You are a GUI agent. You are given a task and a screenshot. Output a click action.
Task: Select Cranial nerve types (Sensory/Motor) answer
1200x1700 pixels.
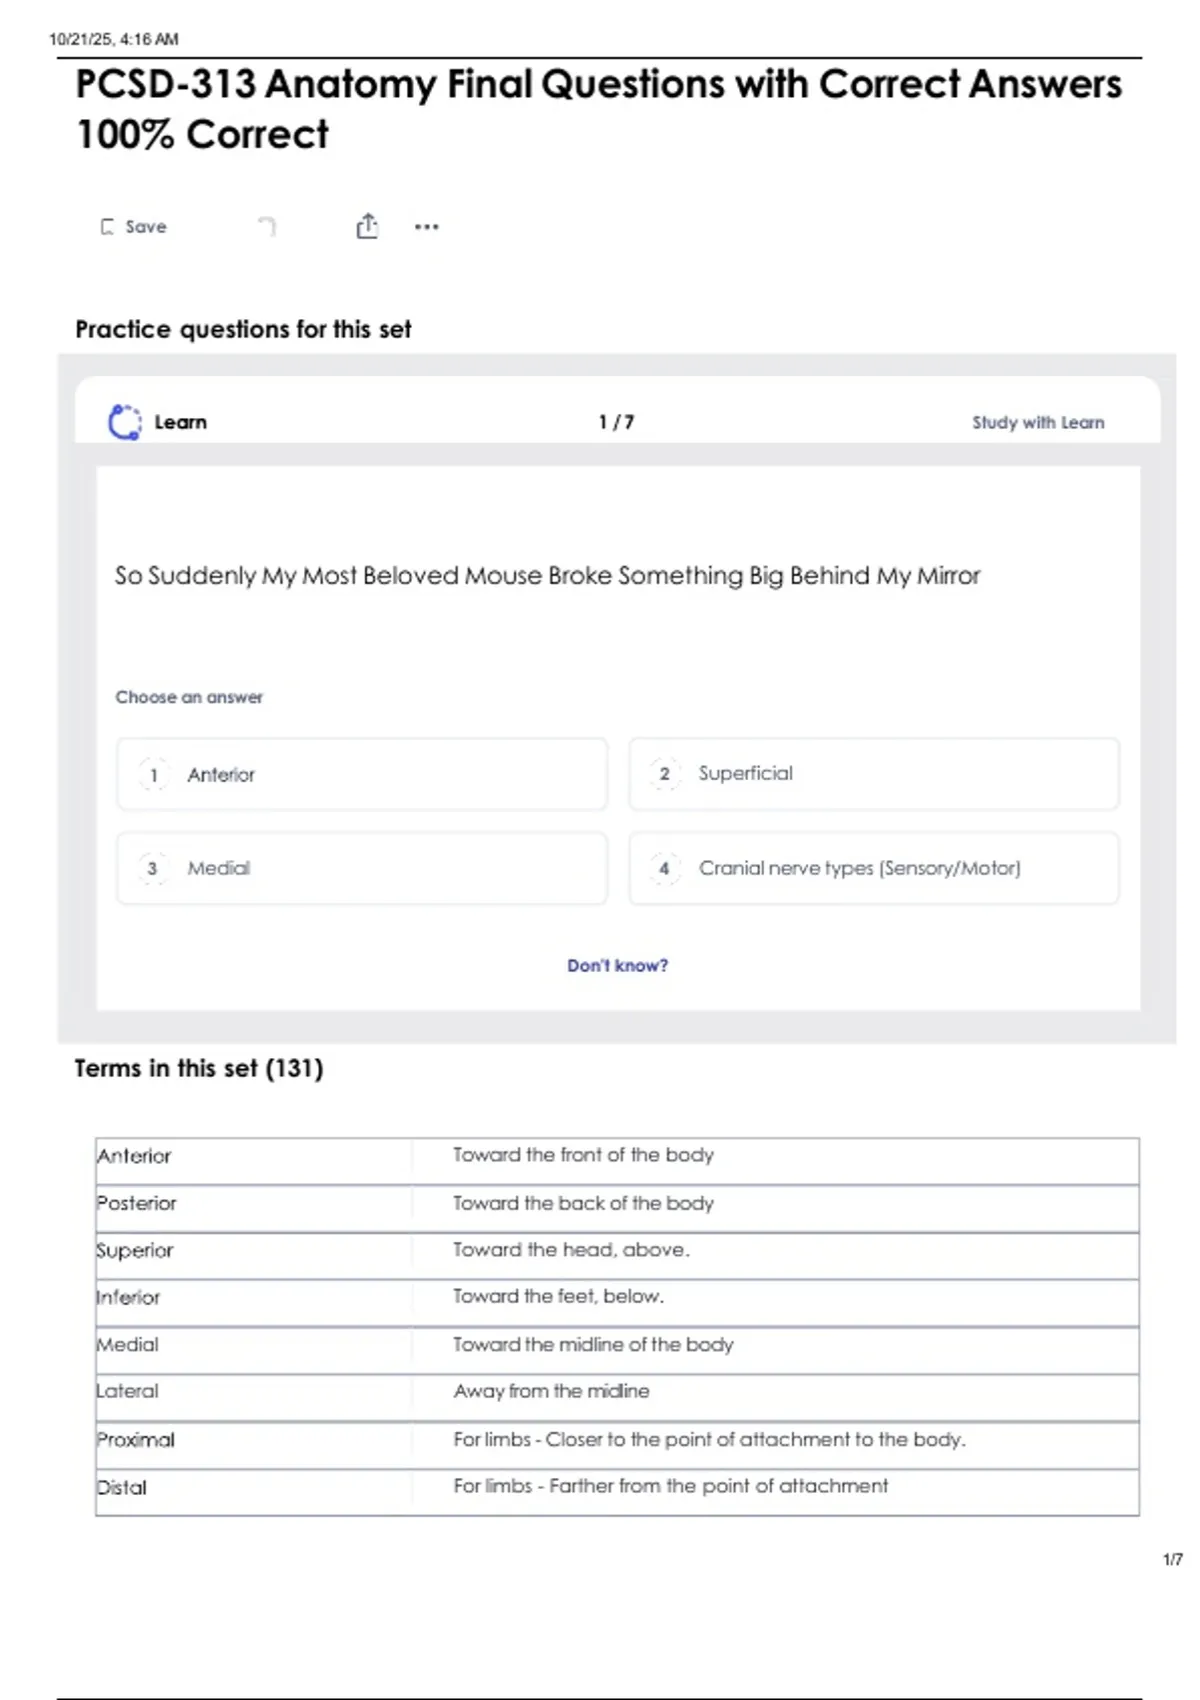coord(874,868)
